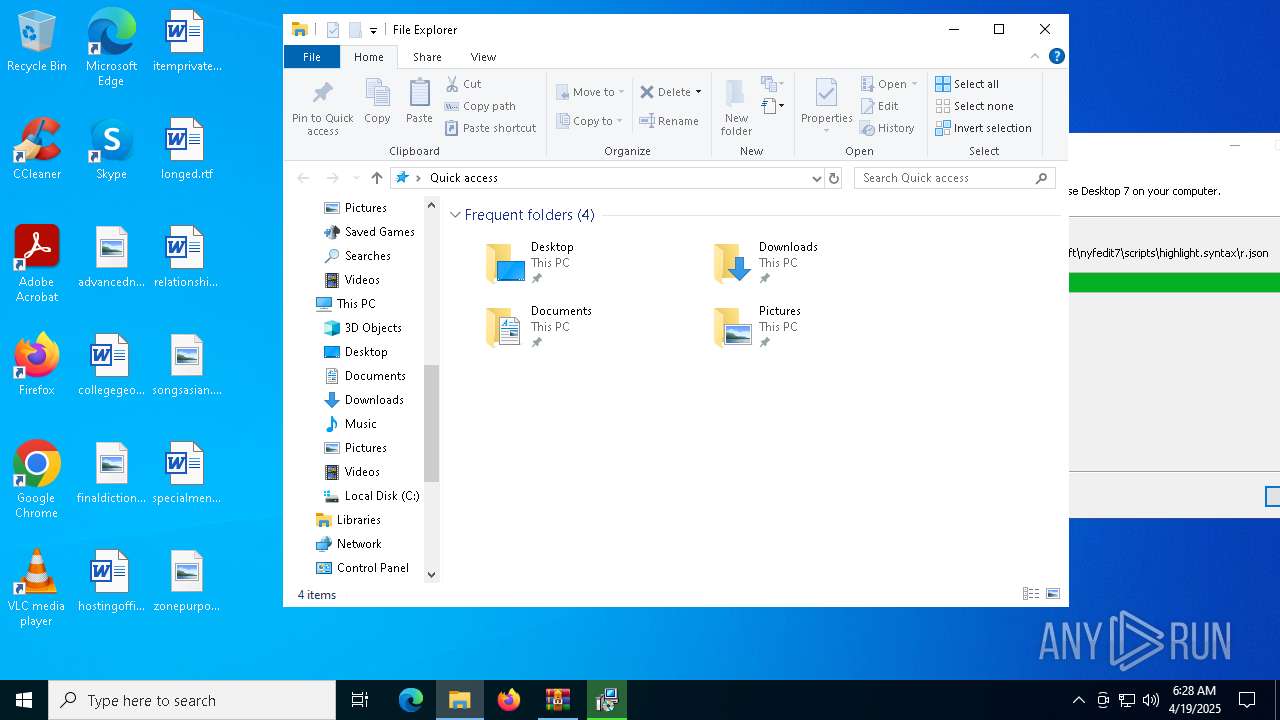Viewport: 1280px width, 720px height.
Task: Click Edit in the Open group
Action: pos(880,106)
